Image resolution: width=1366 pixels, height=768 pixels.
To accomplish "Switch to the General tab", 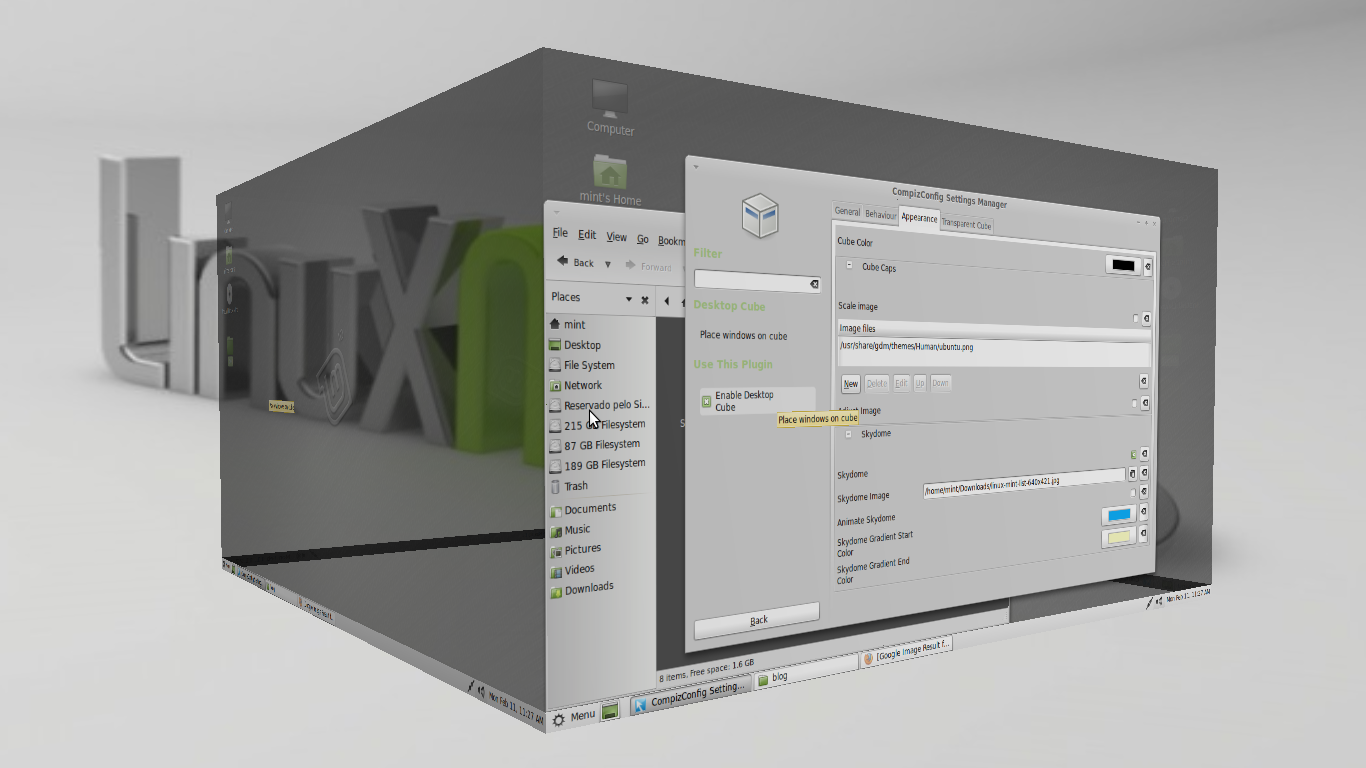I will (x=847, y=212).
